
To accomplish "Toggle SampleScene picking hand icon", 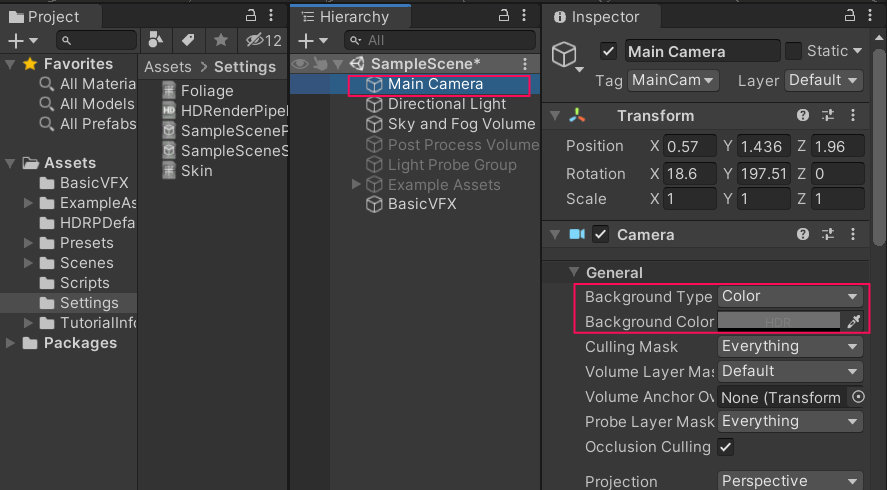I will [320, 64].
